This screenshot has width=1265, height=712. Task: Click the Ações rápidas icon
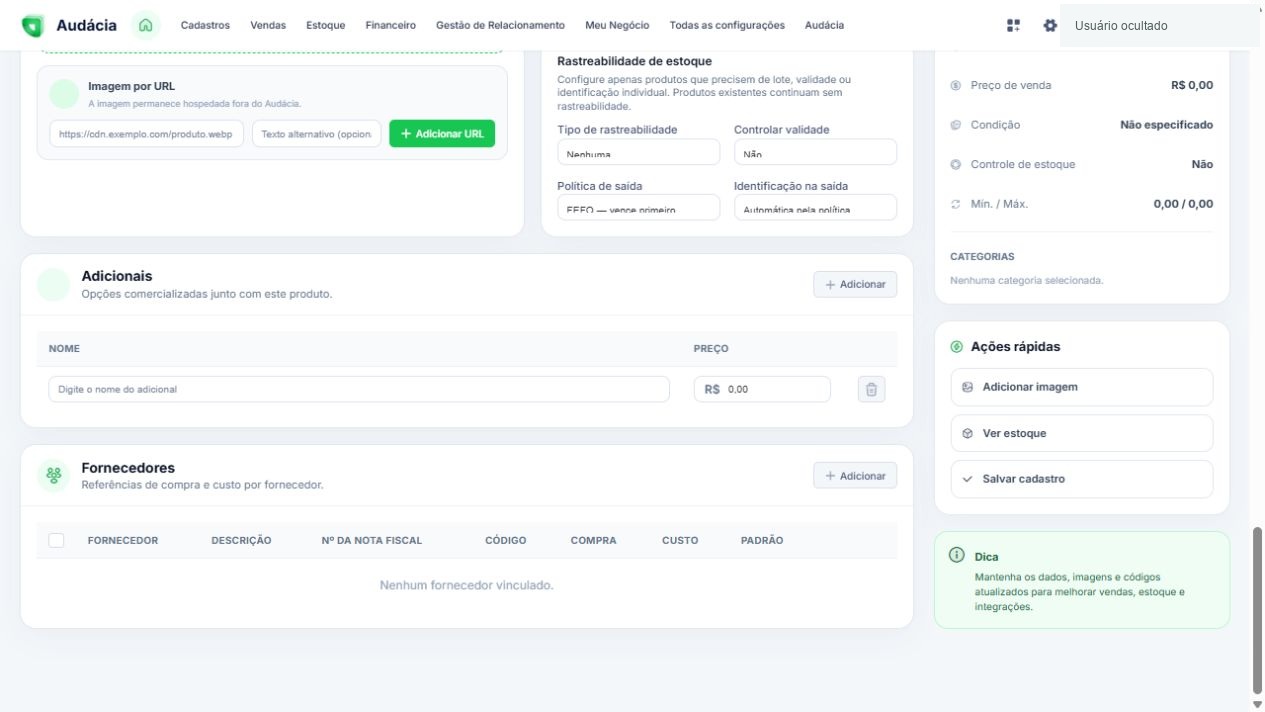point(957,347)
